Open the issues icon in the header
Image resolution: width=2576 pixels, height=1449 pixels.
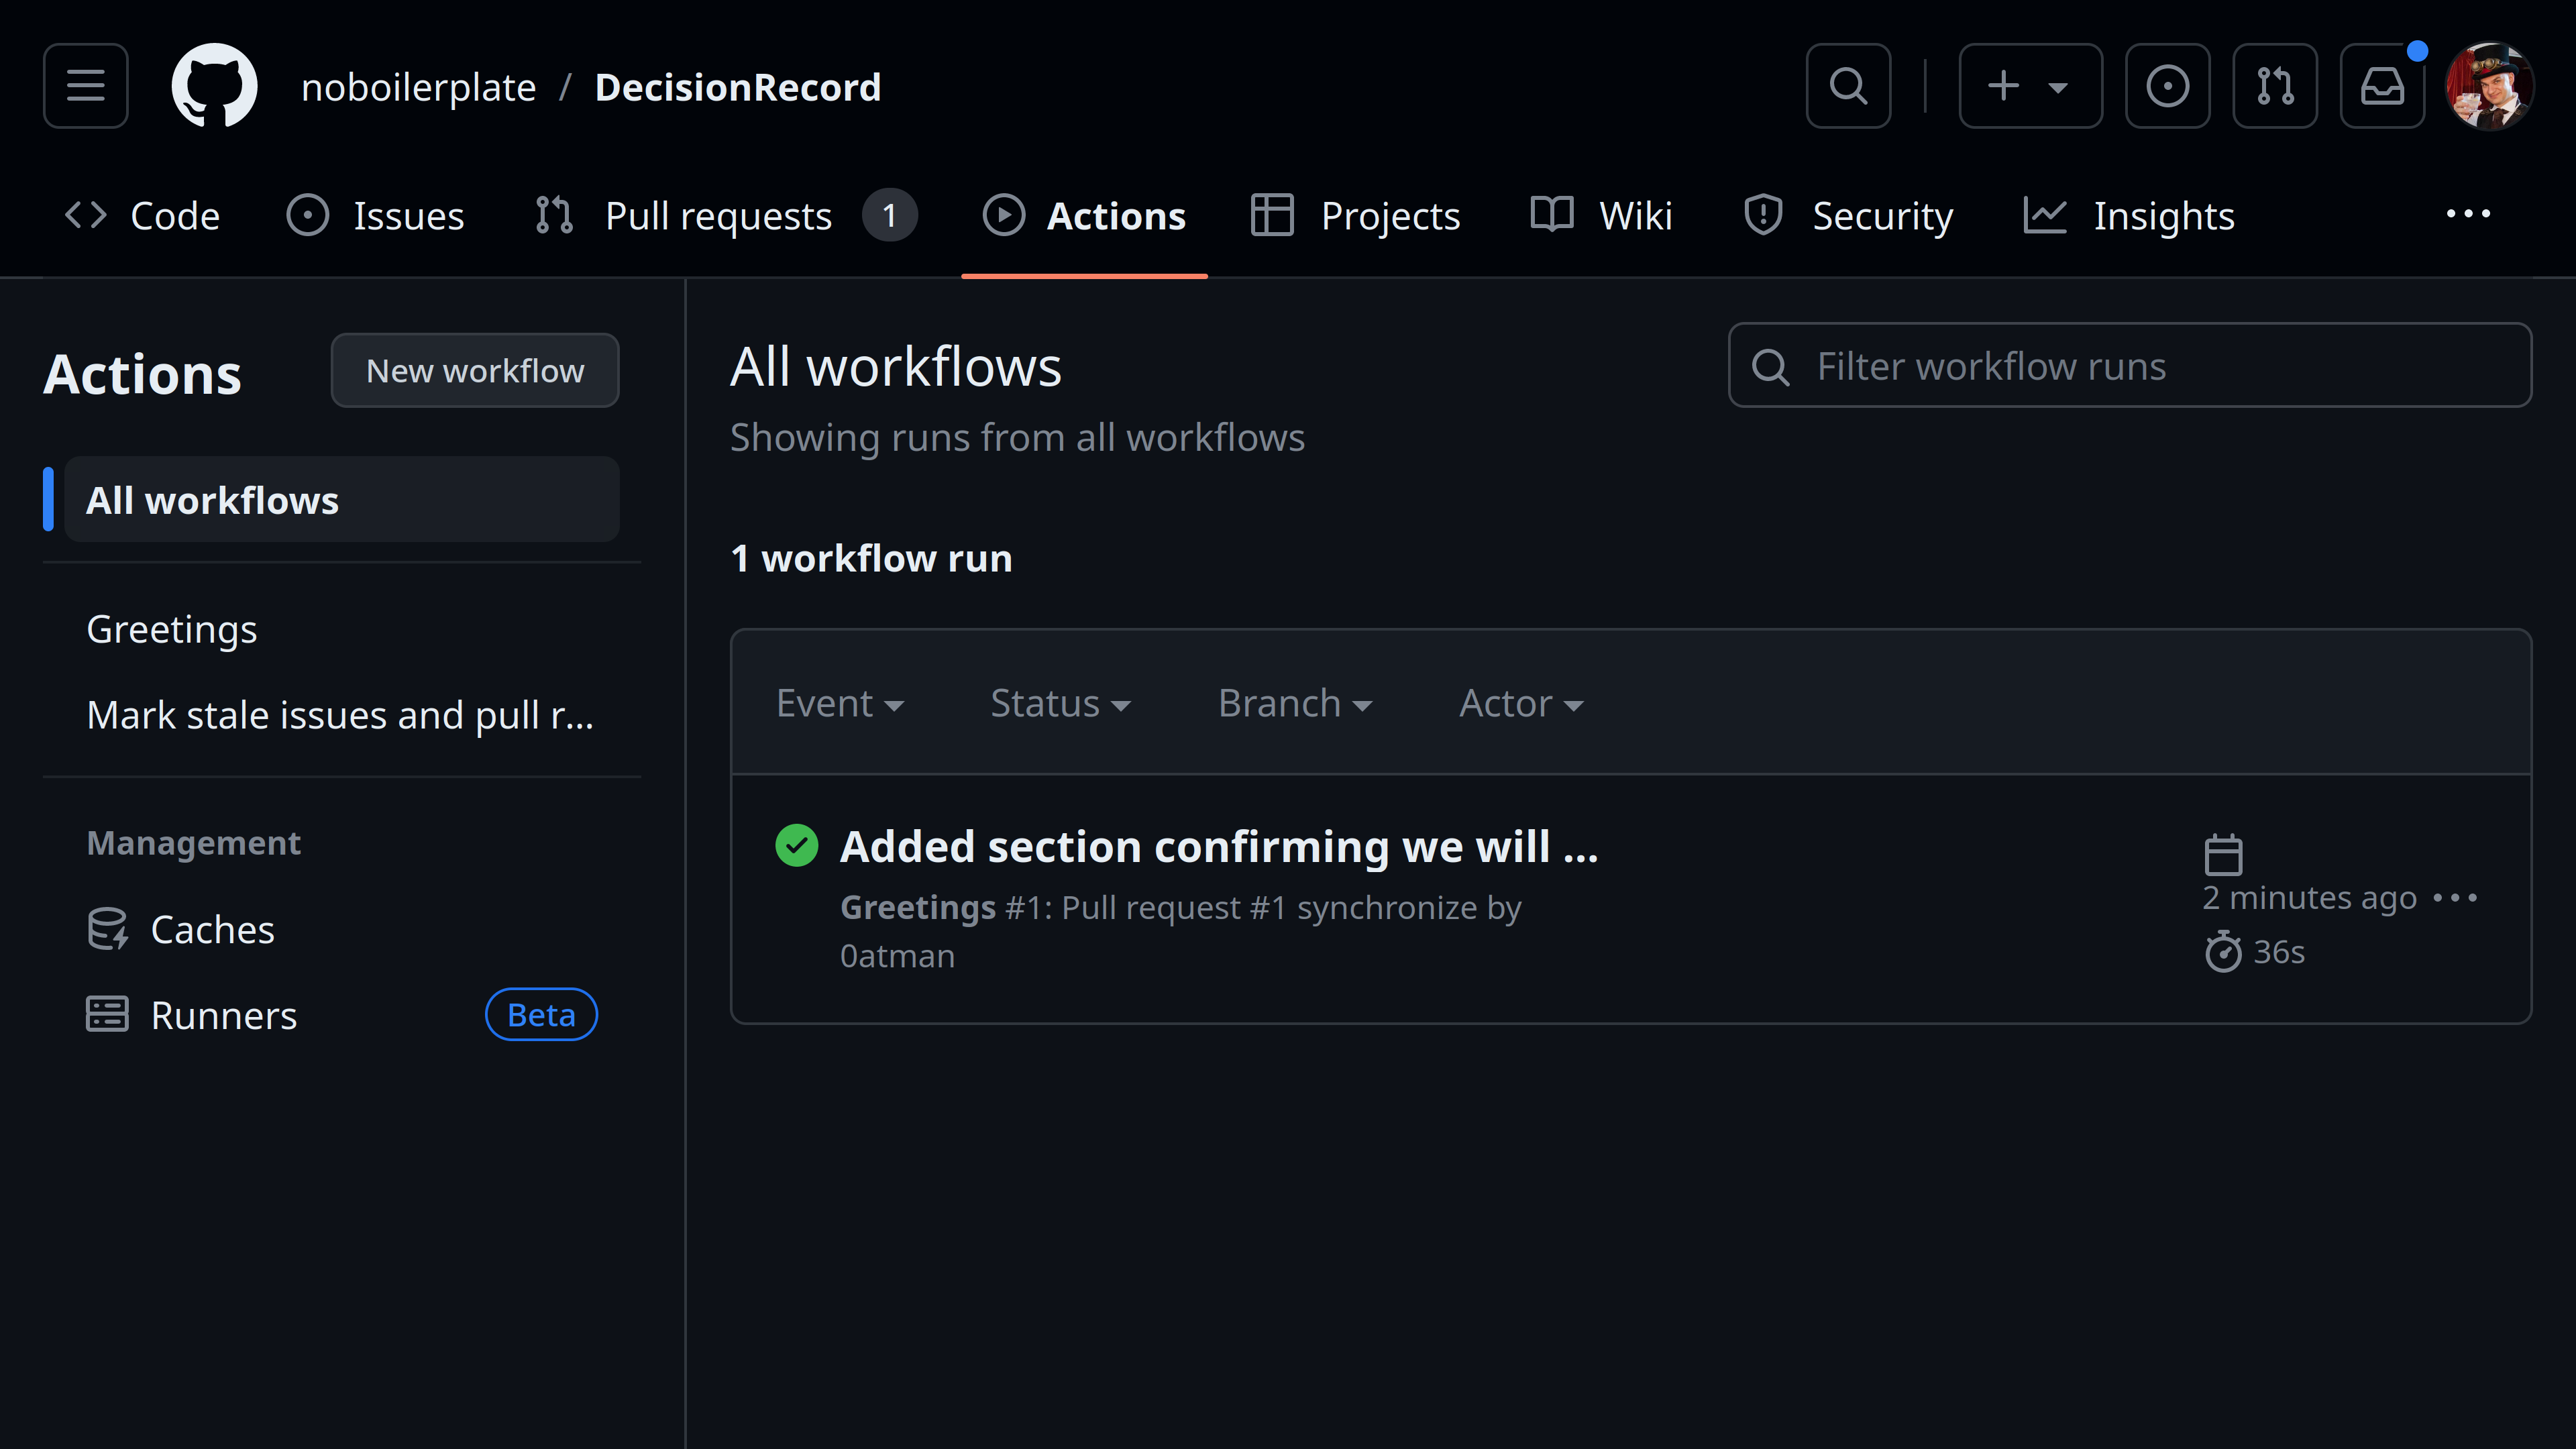pyautogui.click(x=2167, y=86)
